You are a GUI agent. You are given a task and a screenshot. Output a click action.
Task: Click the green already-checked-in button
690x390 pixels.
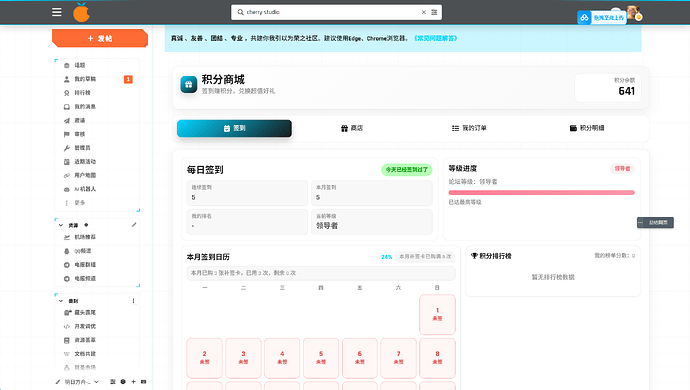(407, 169)
